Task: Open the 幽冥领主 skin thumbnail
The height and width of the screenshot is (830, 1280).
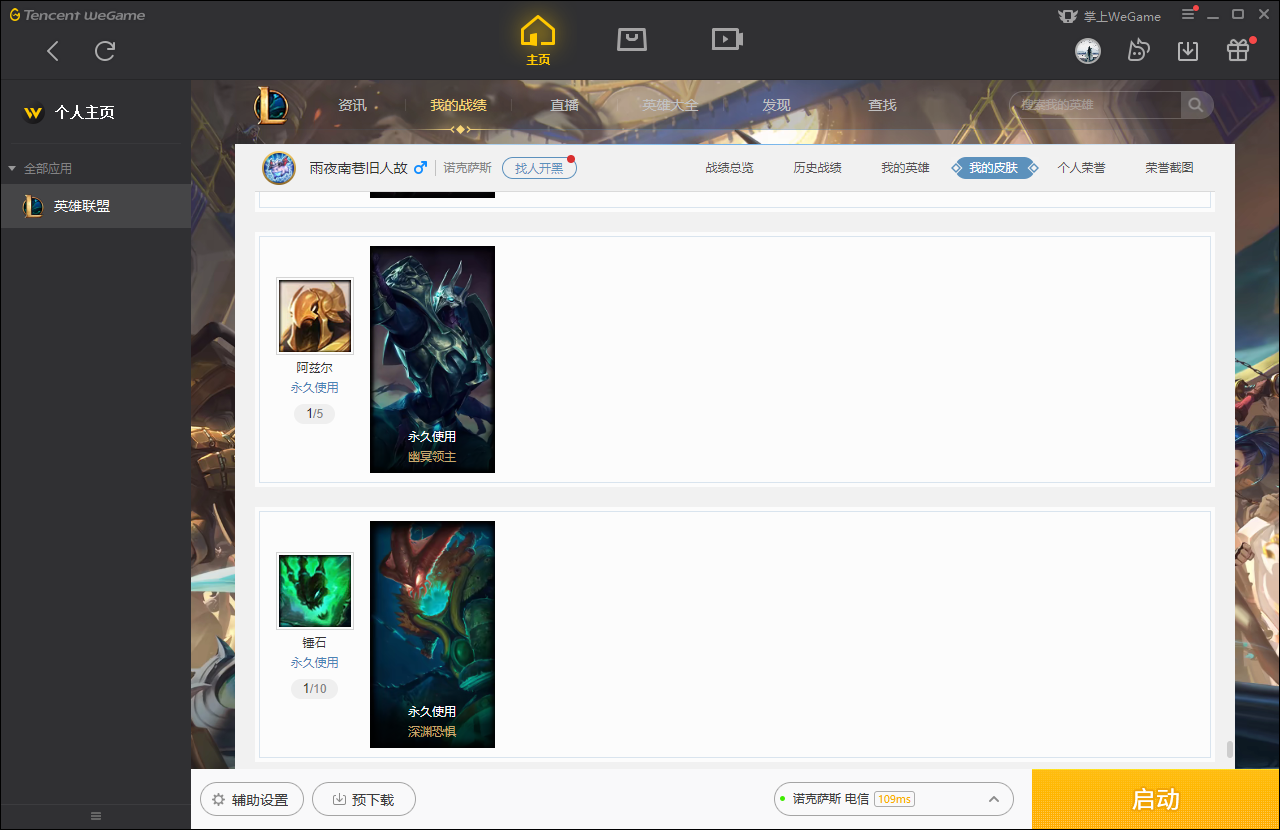Action: click(432, 359)
